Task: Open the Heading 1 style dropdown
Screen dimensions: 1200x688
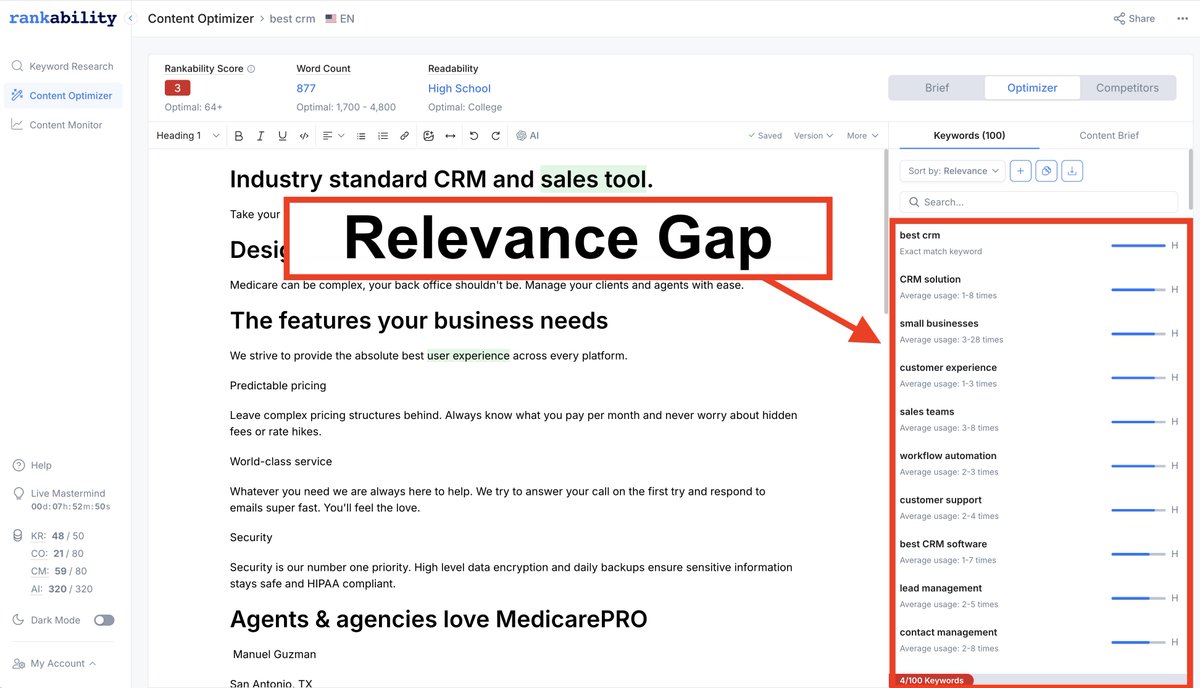Action: point(187,136)
